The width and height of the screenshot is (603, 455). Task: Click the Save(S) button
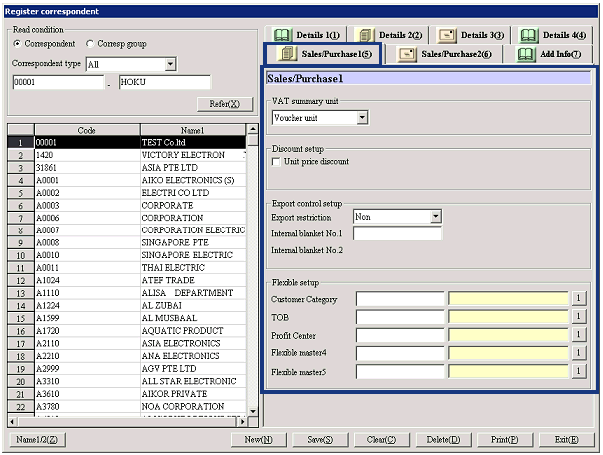pos(320,440)
